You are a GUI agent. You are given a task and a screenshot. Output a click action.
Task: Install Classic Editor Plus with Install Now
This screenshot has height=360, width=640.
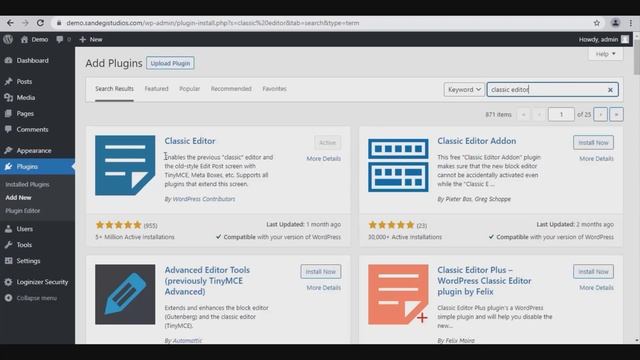click(x=593, y=271)
